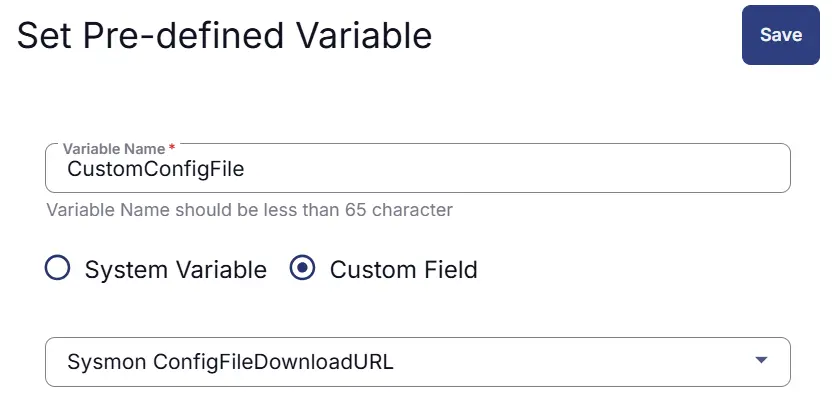Click the System Variable label text
The image size is (832, 407).
[x=175, y=270]
